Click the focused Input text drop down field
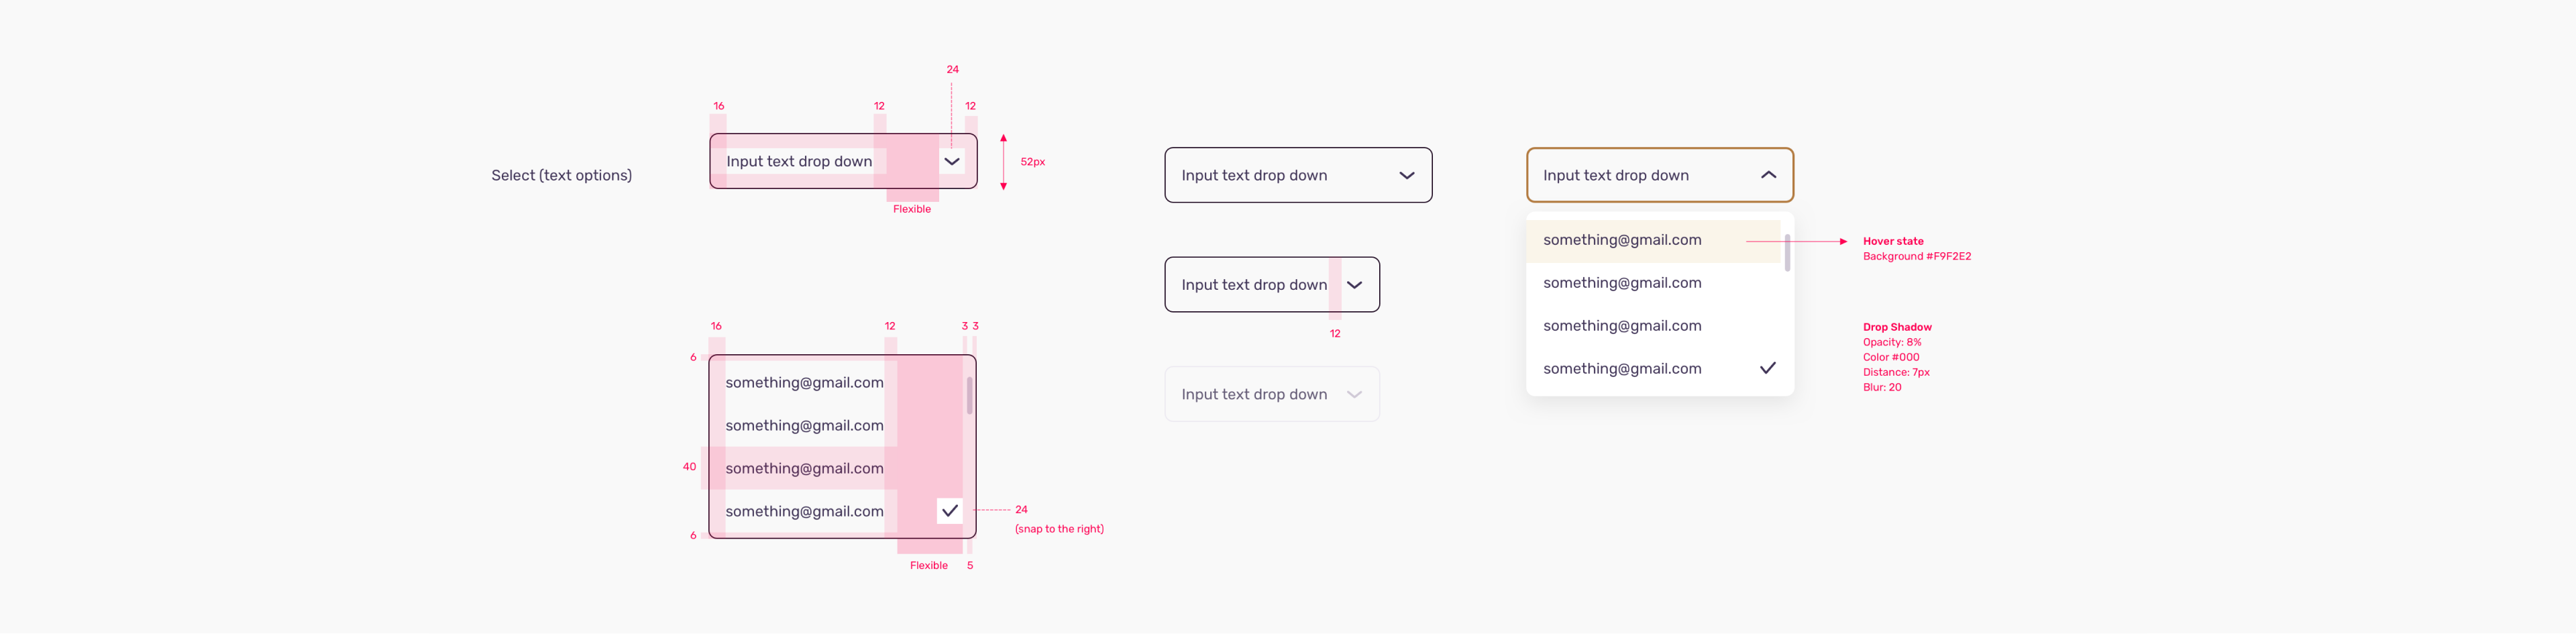2576x634 pixels. click(1660, 175)
